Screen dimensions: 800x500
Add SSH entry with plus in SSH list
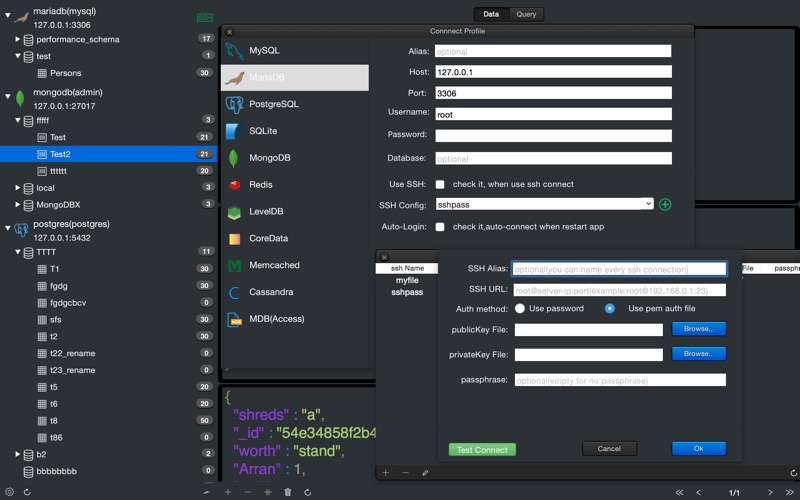coord(386,472)
